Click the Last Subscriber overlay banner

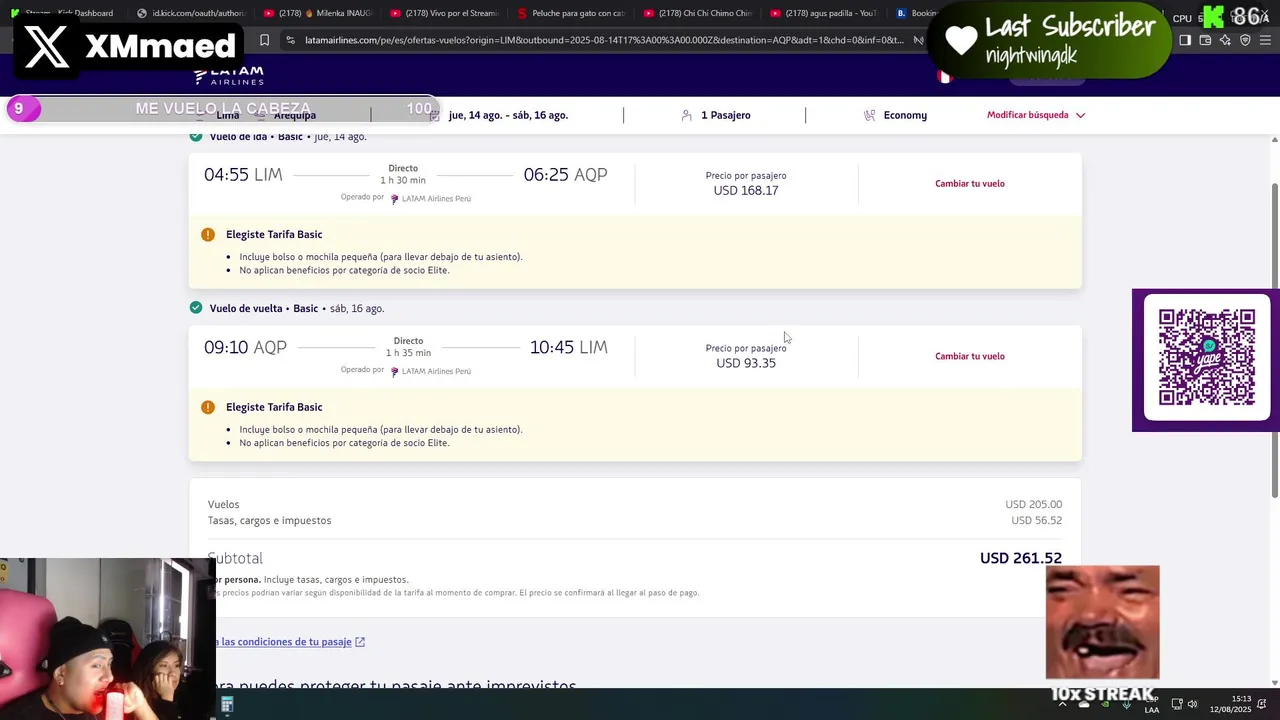[x=1048, y=40]
